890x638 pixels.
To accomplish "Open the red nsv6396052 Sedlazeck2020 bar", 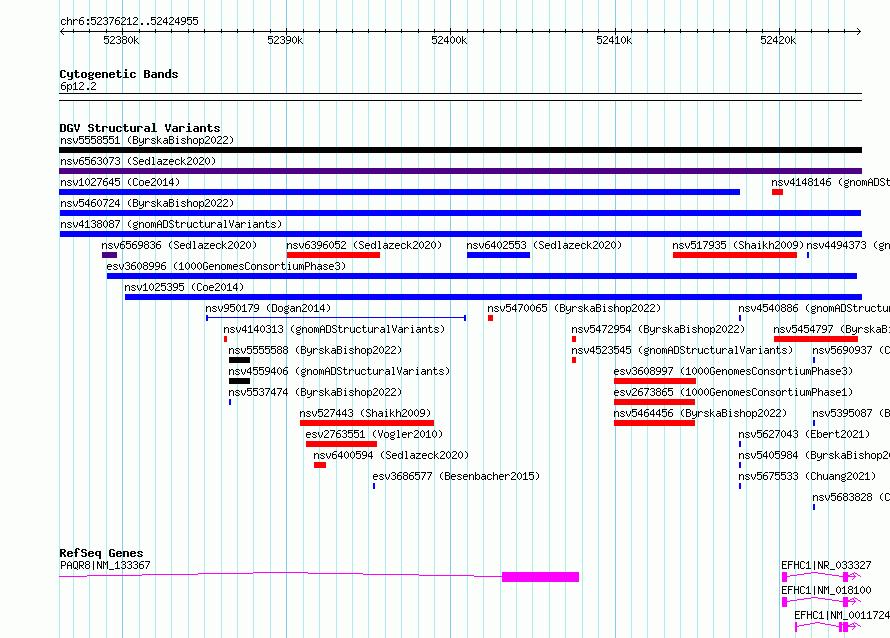I will pyautogui.click(x=333, y=255).
